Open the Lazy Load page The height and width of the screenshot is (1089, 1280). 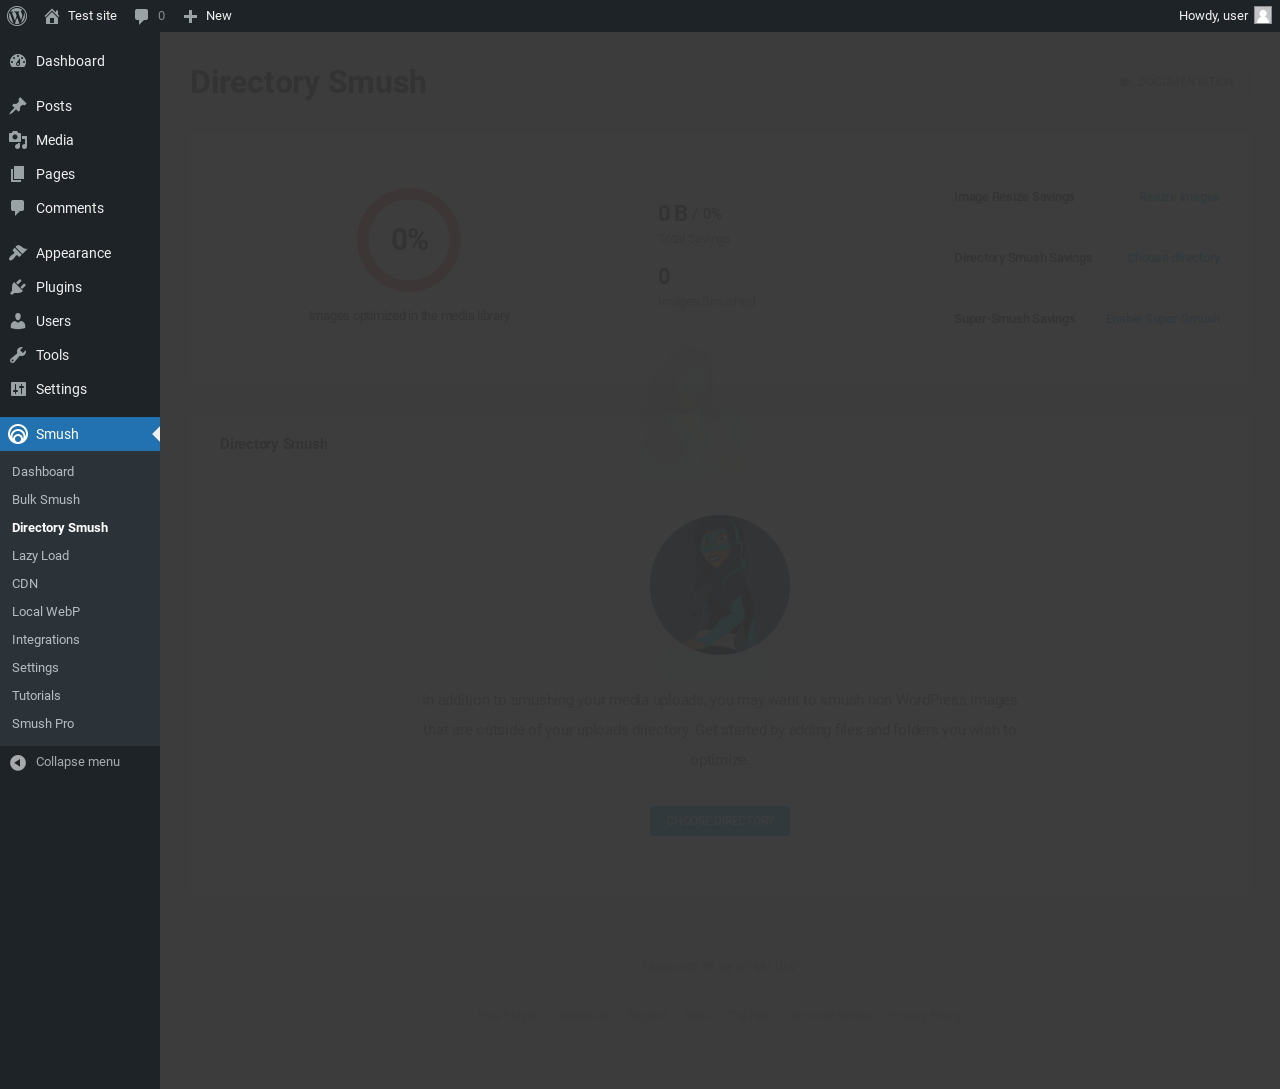coord(41,556)
